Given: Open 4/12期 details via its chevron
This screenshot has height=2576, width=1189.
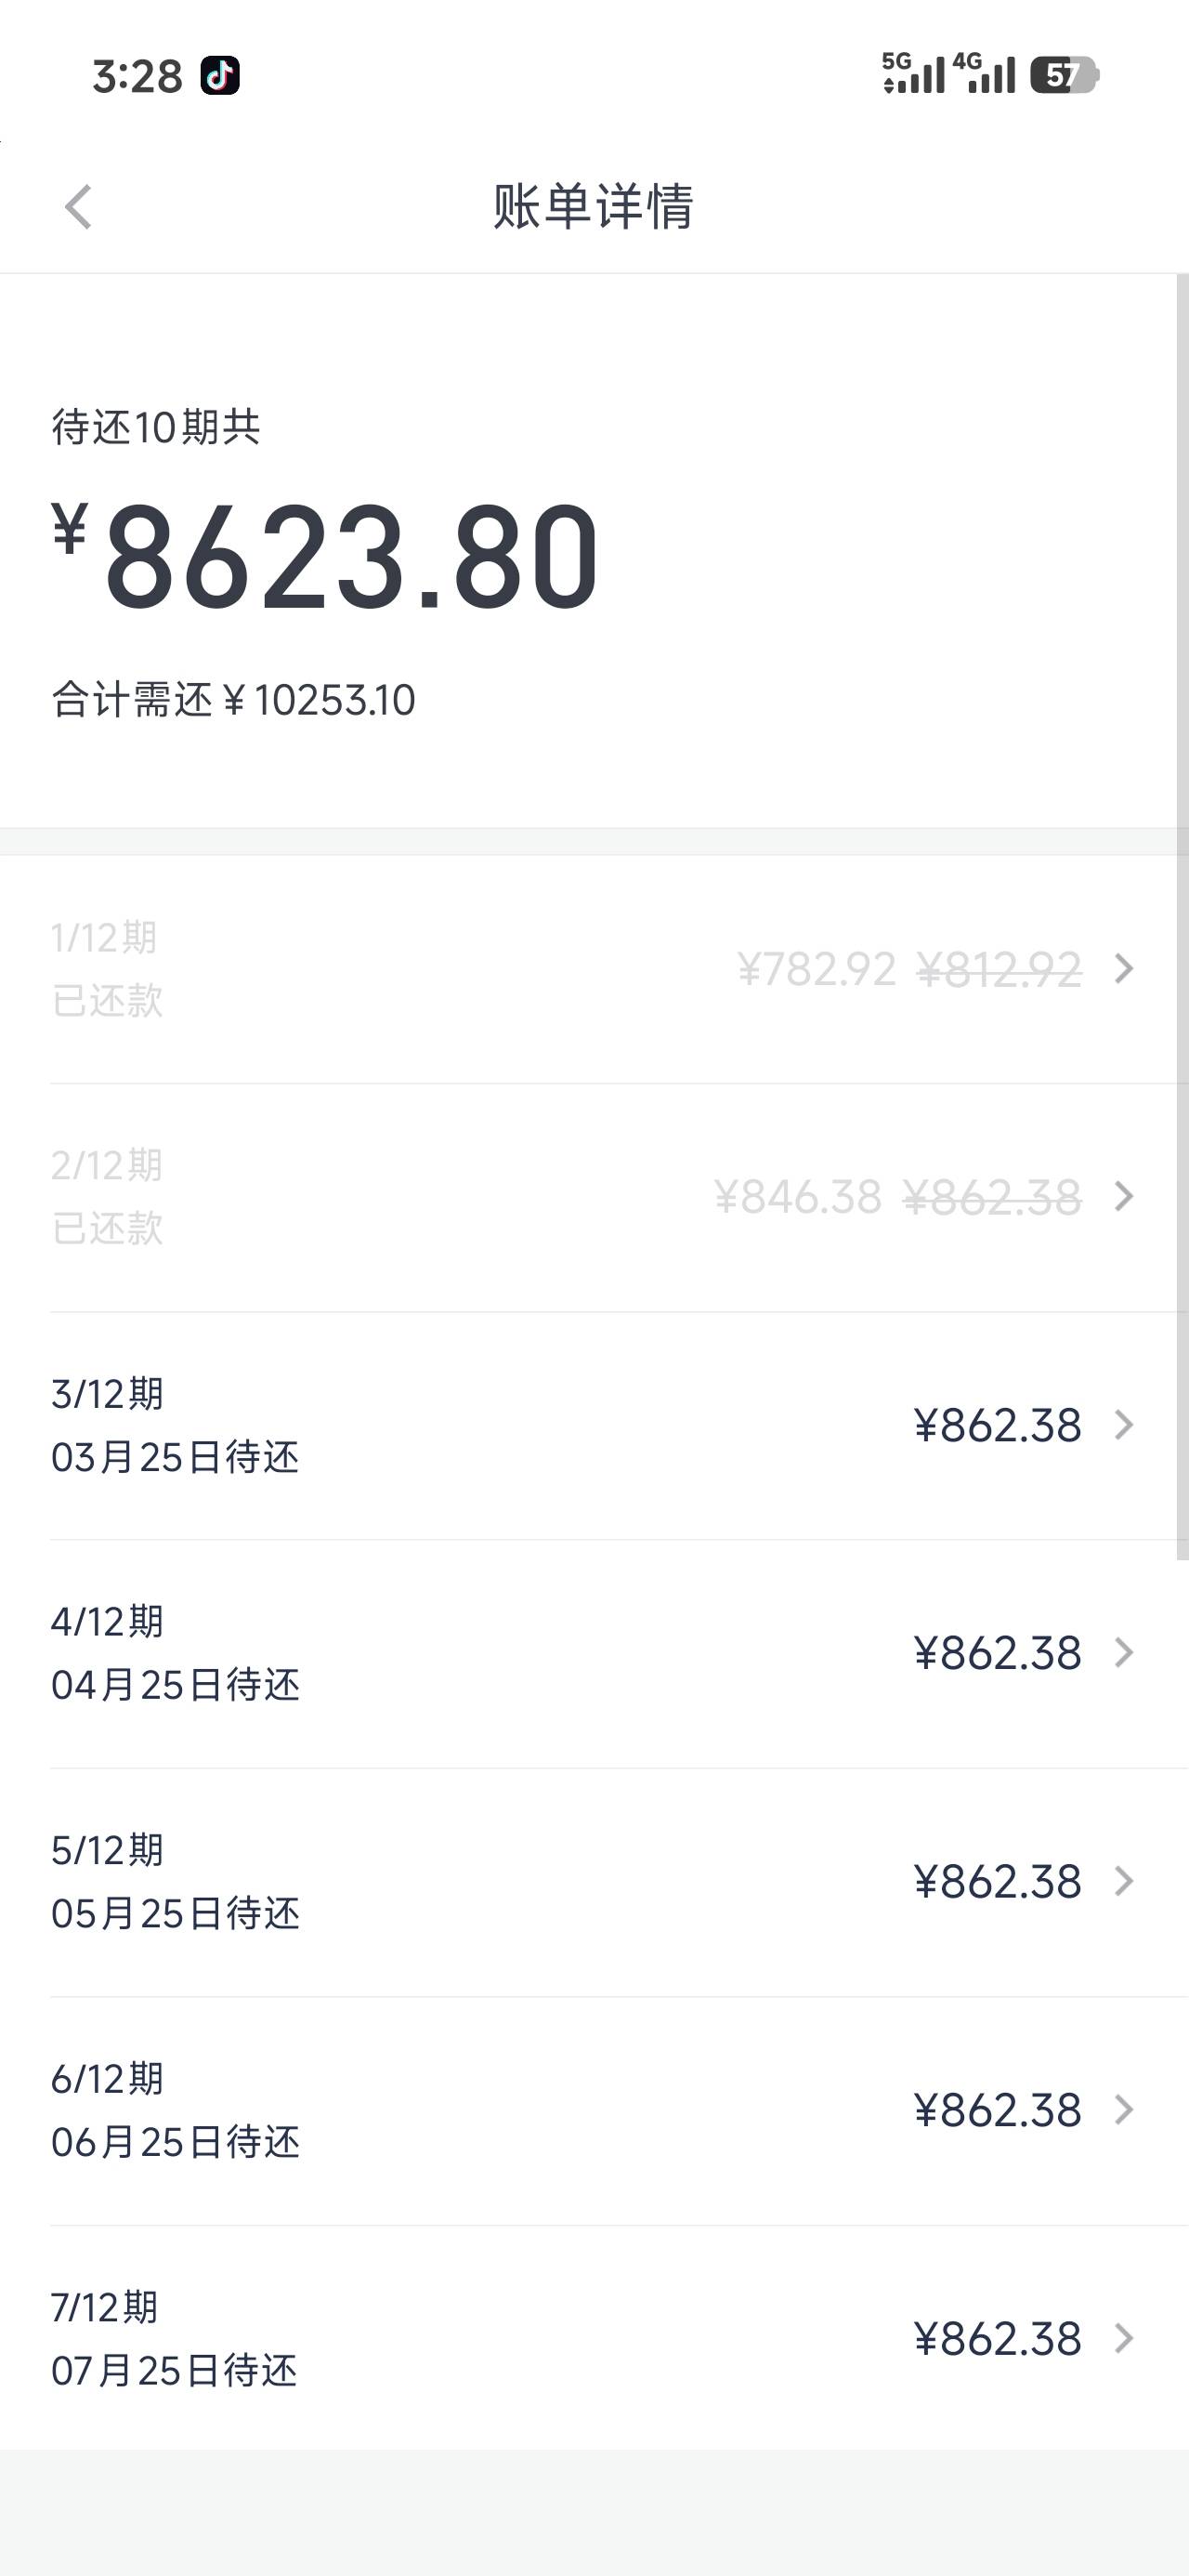Looking at the screenshot, I should pos(1124,1653).
